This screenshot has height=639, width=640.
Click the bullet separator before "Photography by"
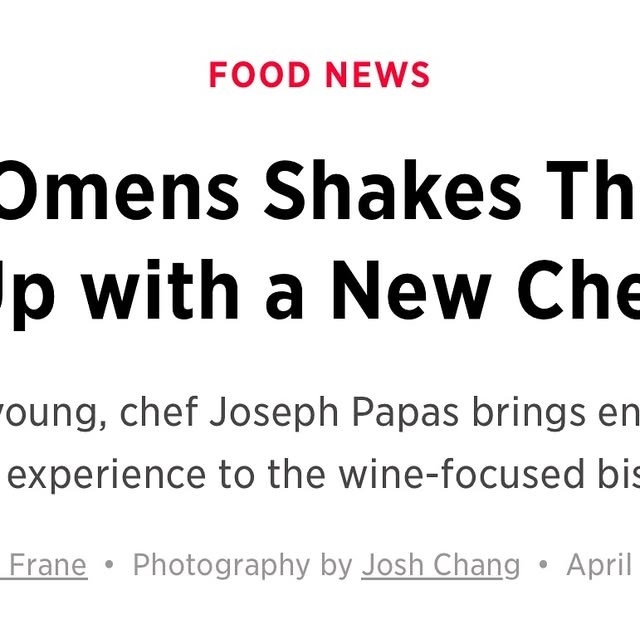click(109, 566)
